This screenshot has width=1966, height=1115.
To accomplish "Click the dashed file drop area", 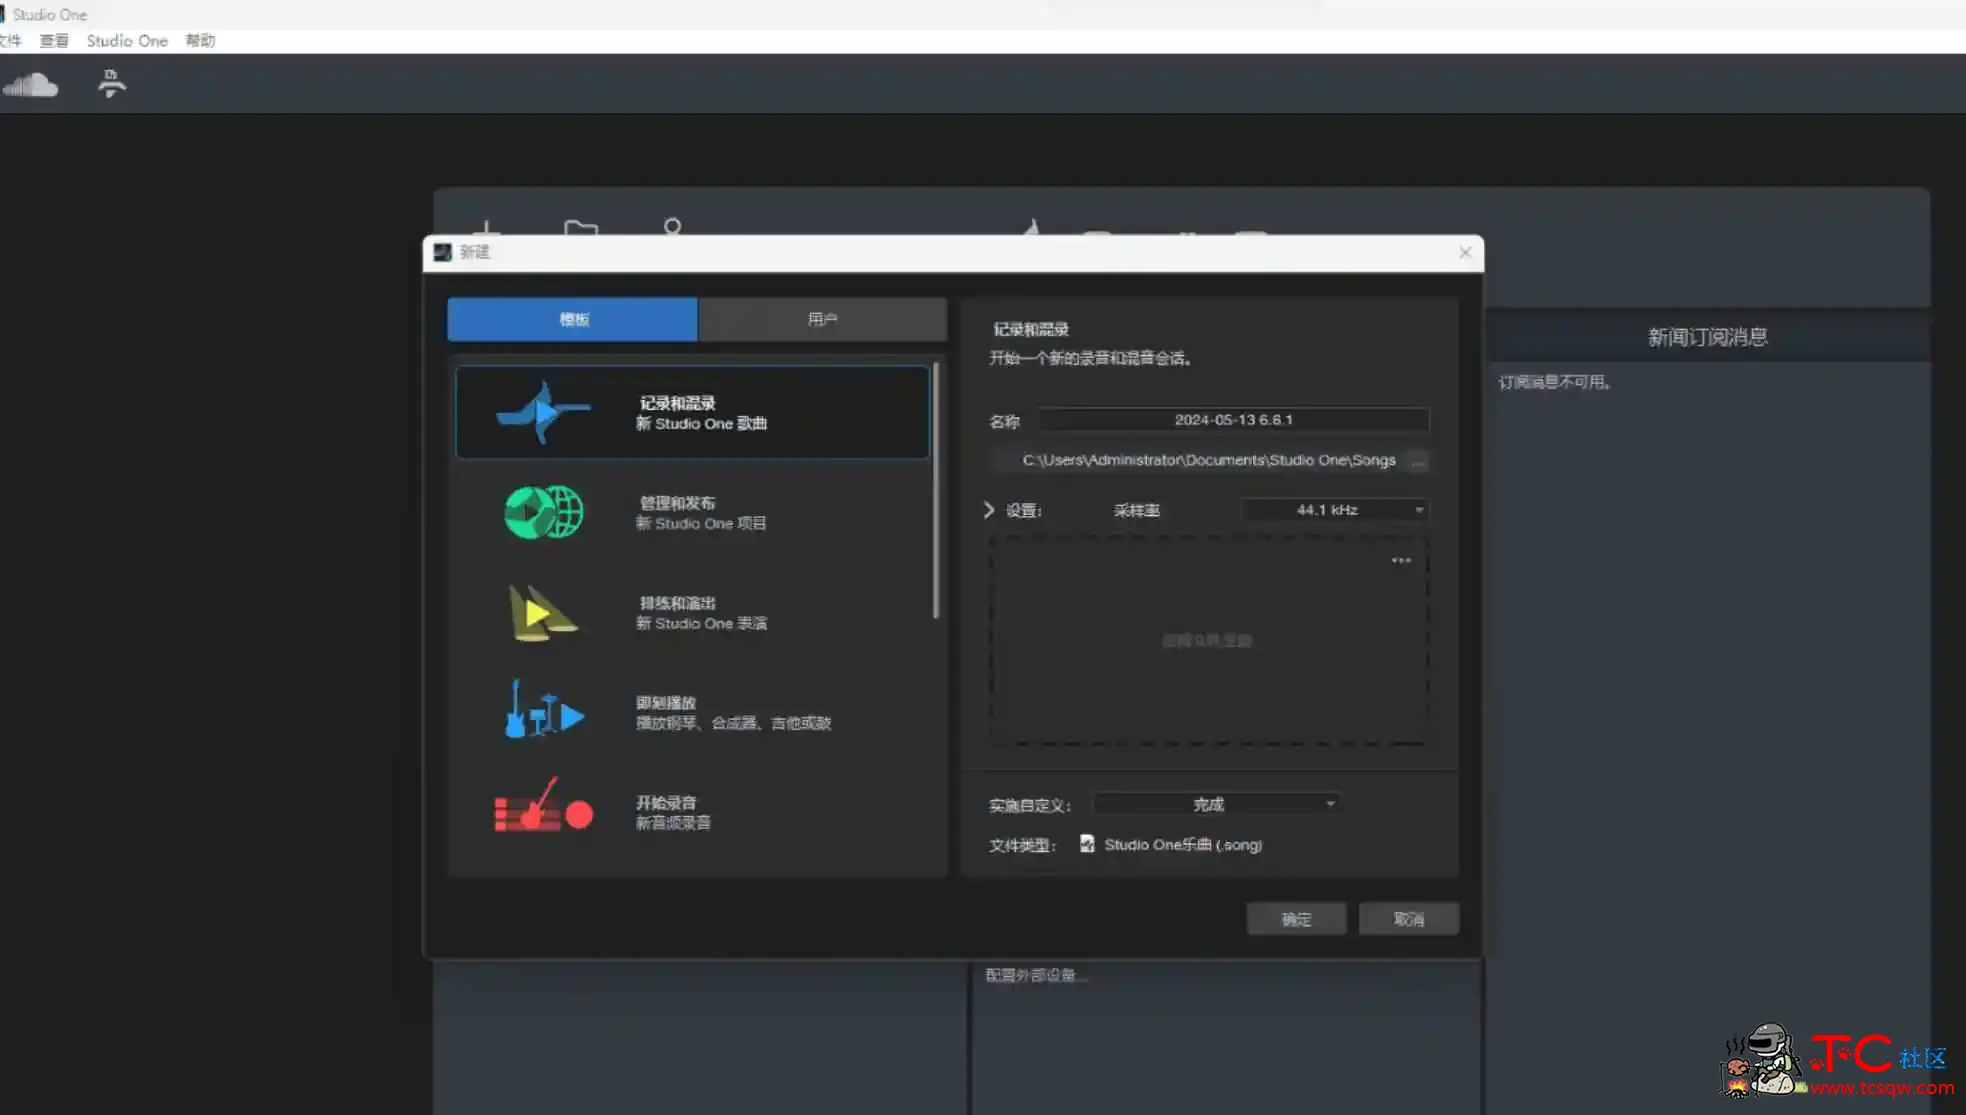I will (x=1208, y=640).
